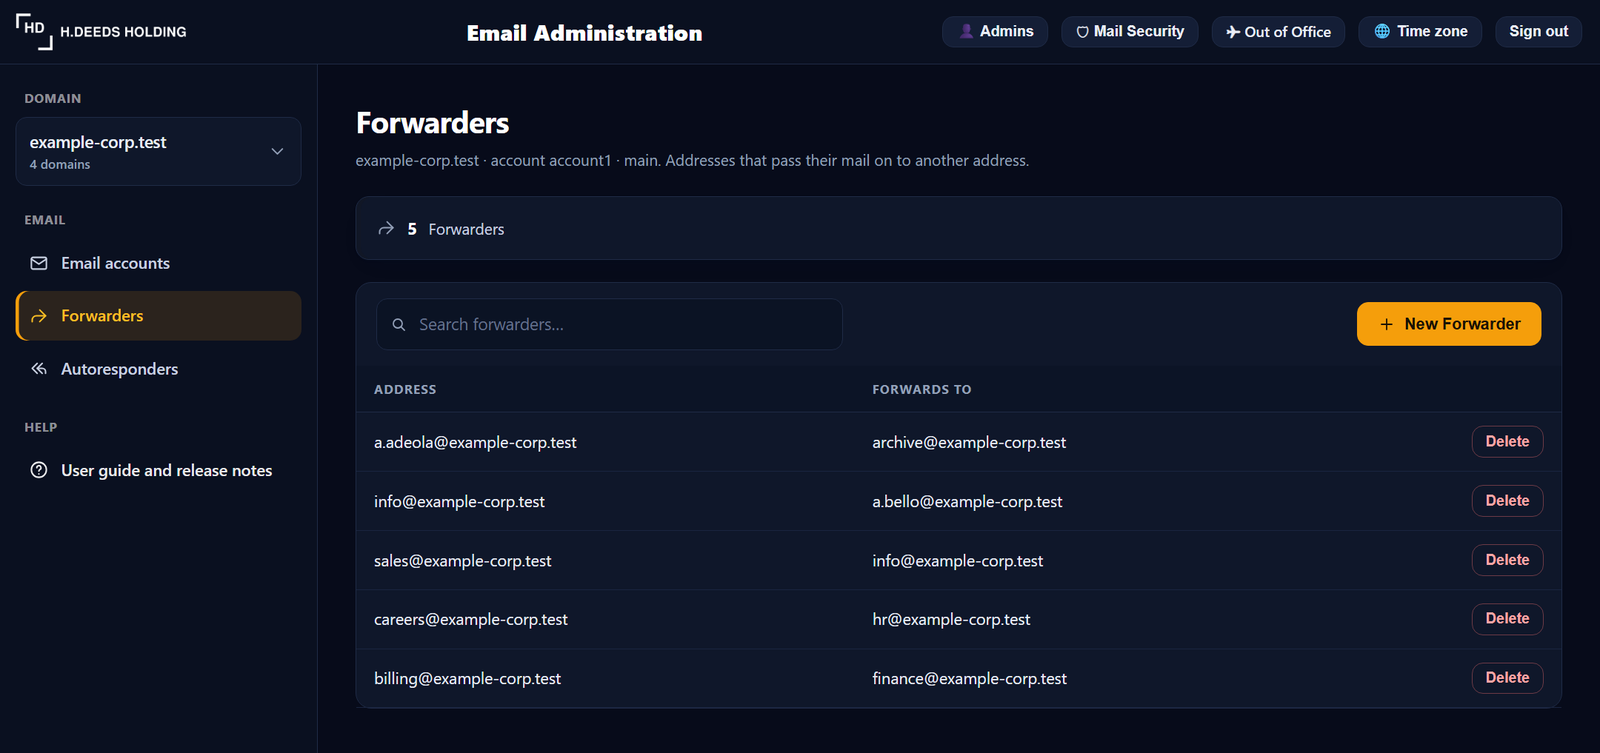The width and height of the screenshot is (1600, 753).
Task: Click the Mail Security shield icon
Action: (1082, 32)
